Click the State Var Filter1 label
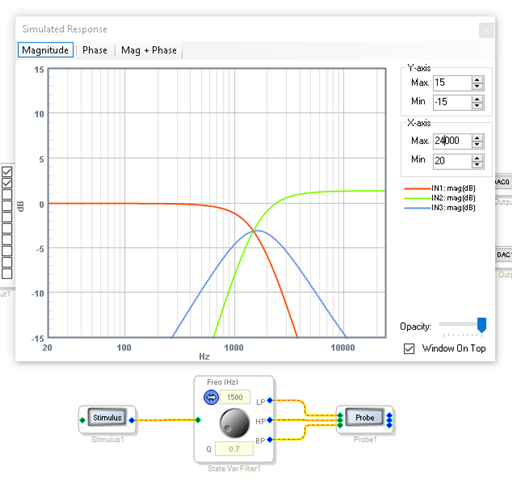Image resolution: width=512 pixels, height=480 pixels. (234, 469)
